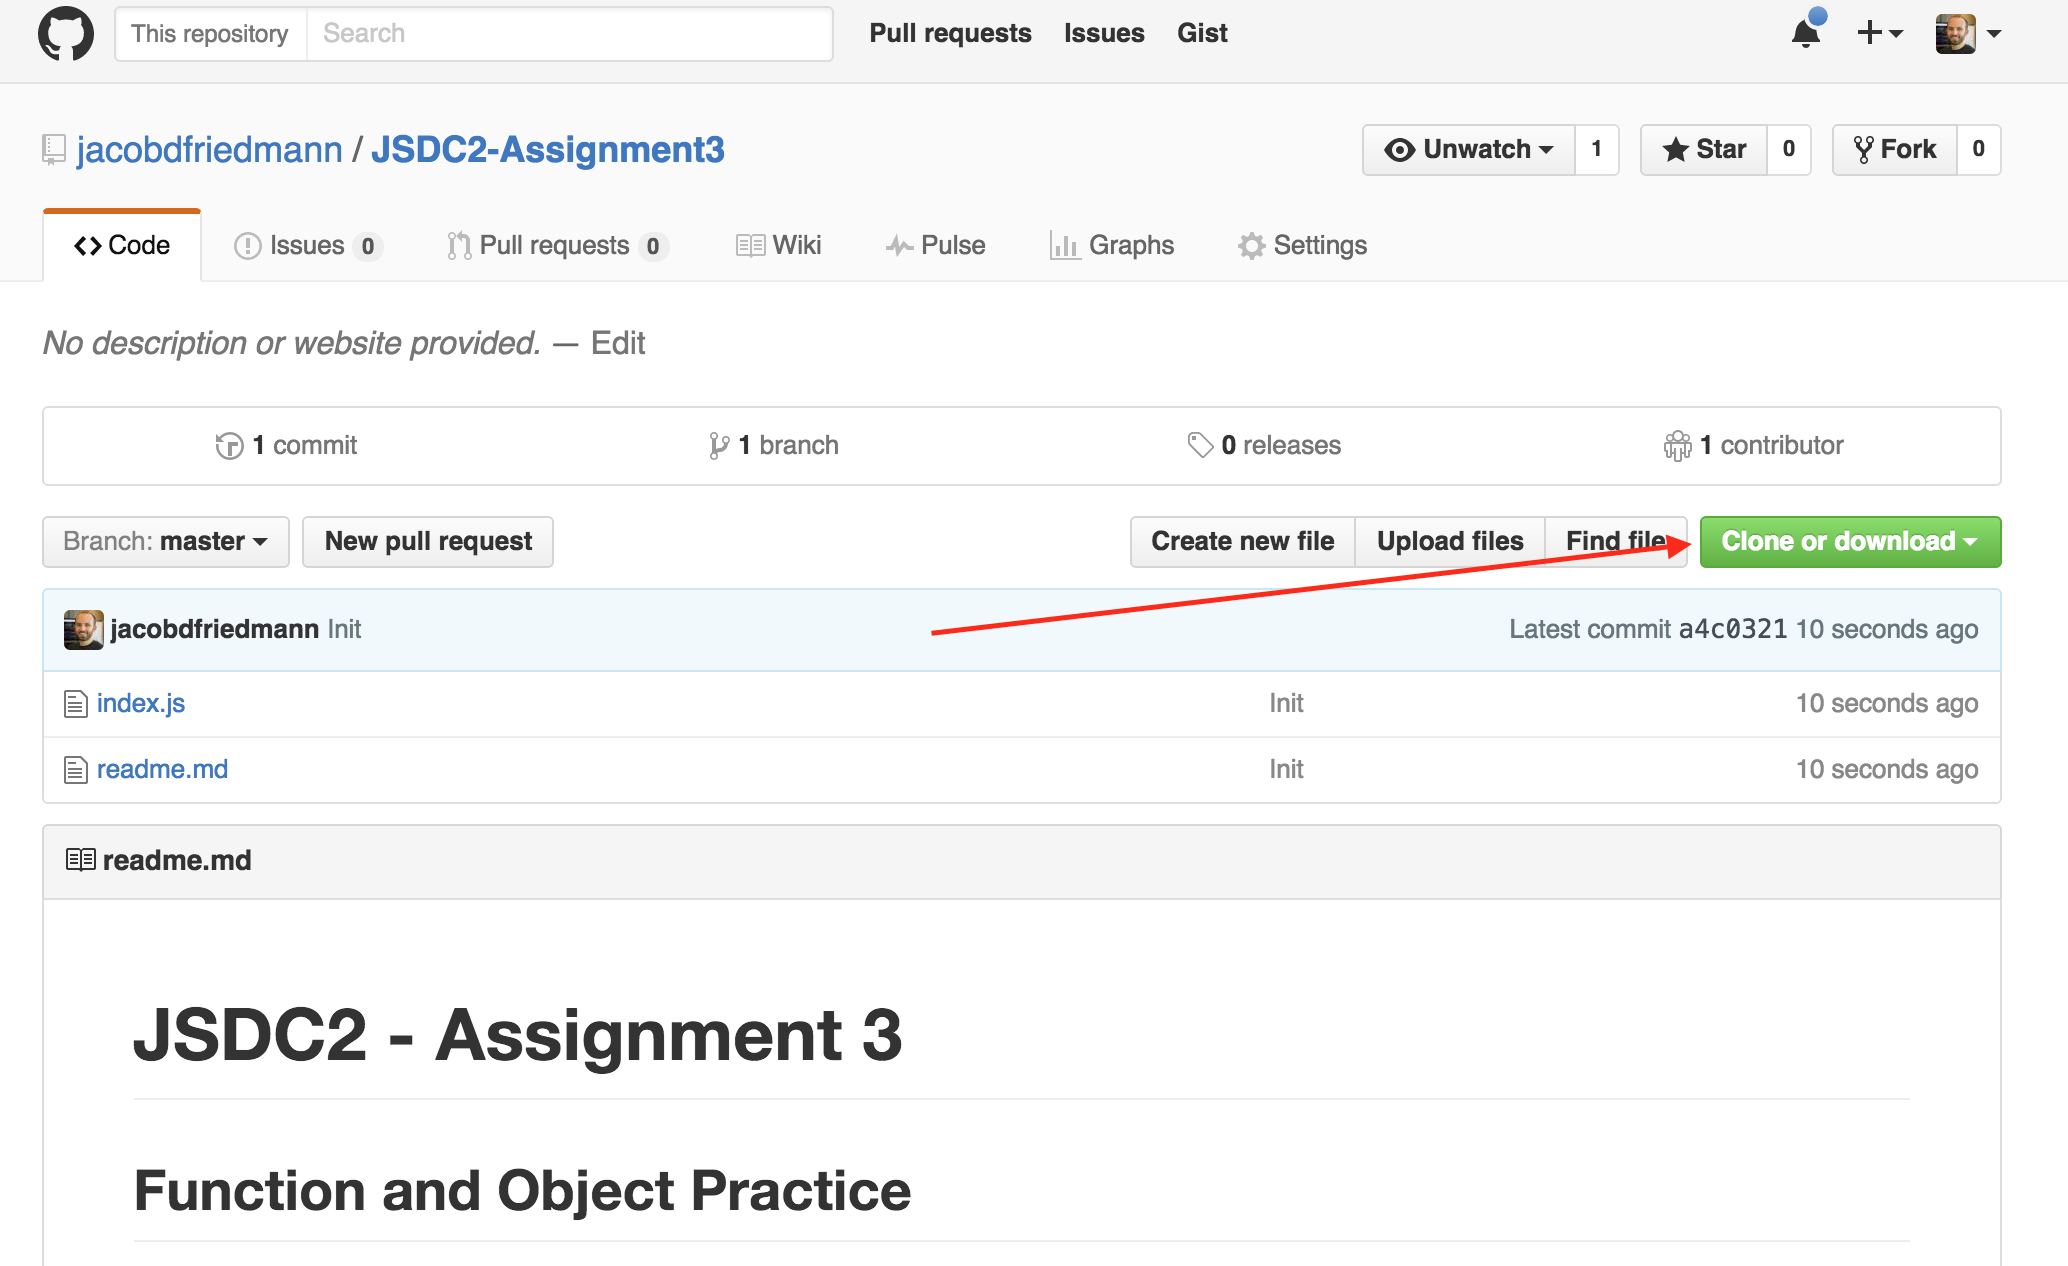Expand the Clone or download dropdown
2068x1266 pixels.
pyautogui.click(x=1850, y=542)
